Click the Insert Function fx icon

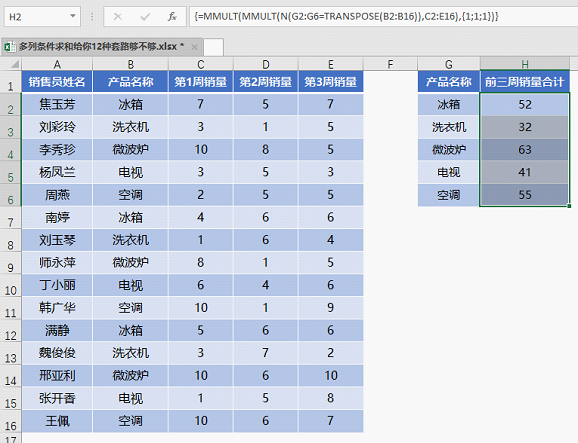172,16
